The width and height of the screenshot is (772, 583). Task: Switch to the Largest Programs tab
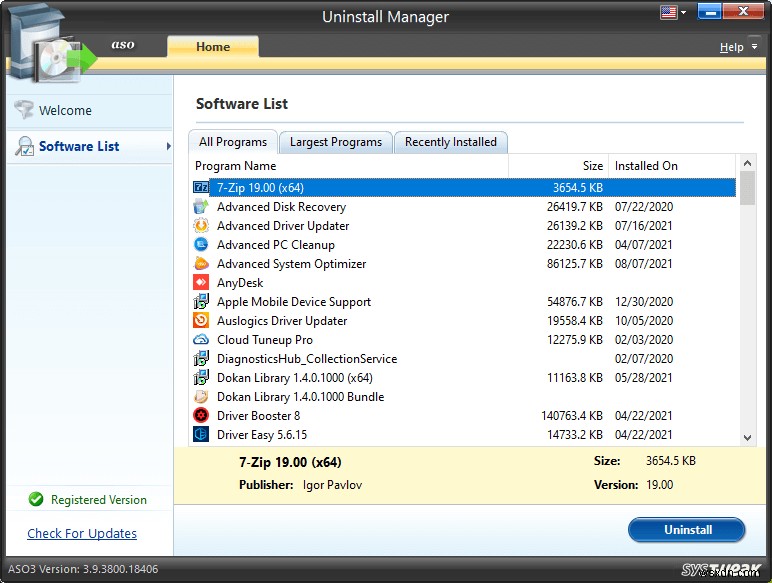pyautogui.click(x=335, y=142)
